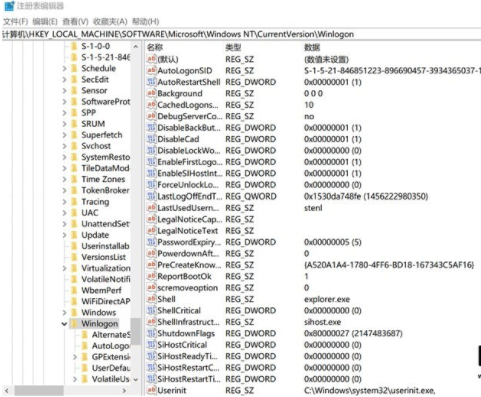Click the AutoLogonSID value icon
481x397 pixels.
pyautogui.click(x=151, y=70)
